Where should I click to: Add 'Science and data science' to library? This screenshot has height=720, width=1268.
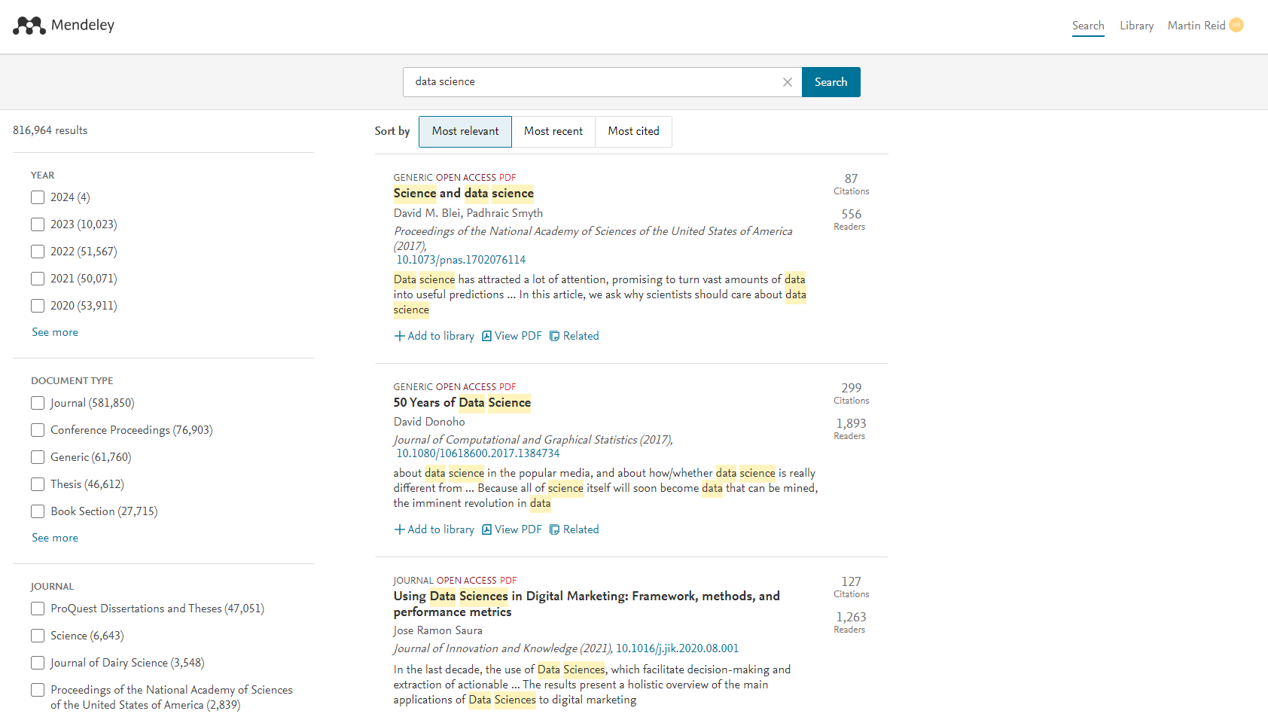pos(434,336)
